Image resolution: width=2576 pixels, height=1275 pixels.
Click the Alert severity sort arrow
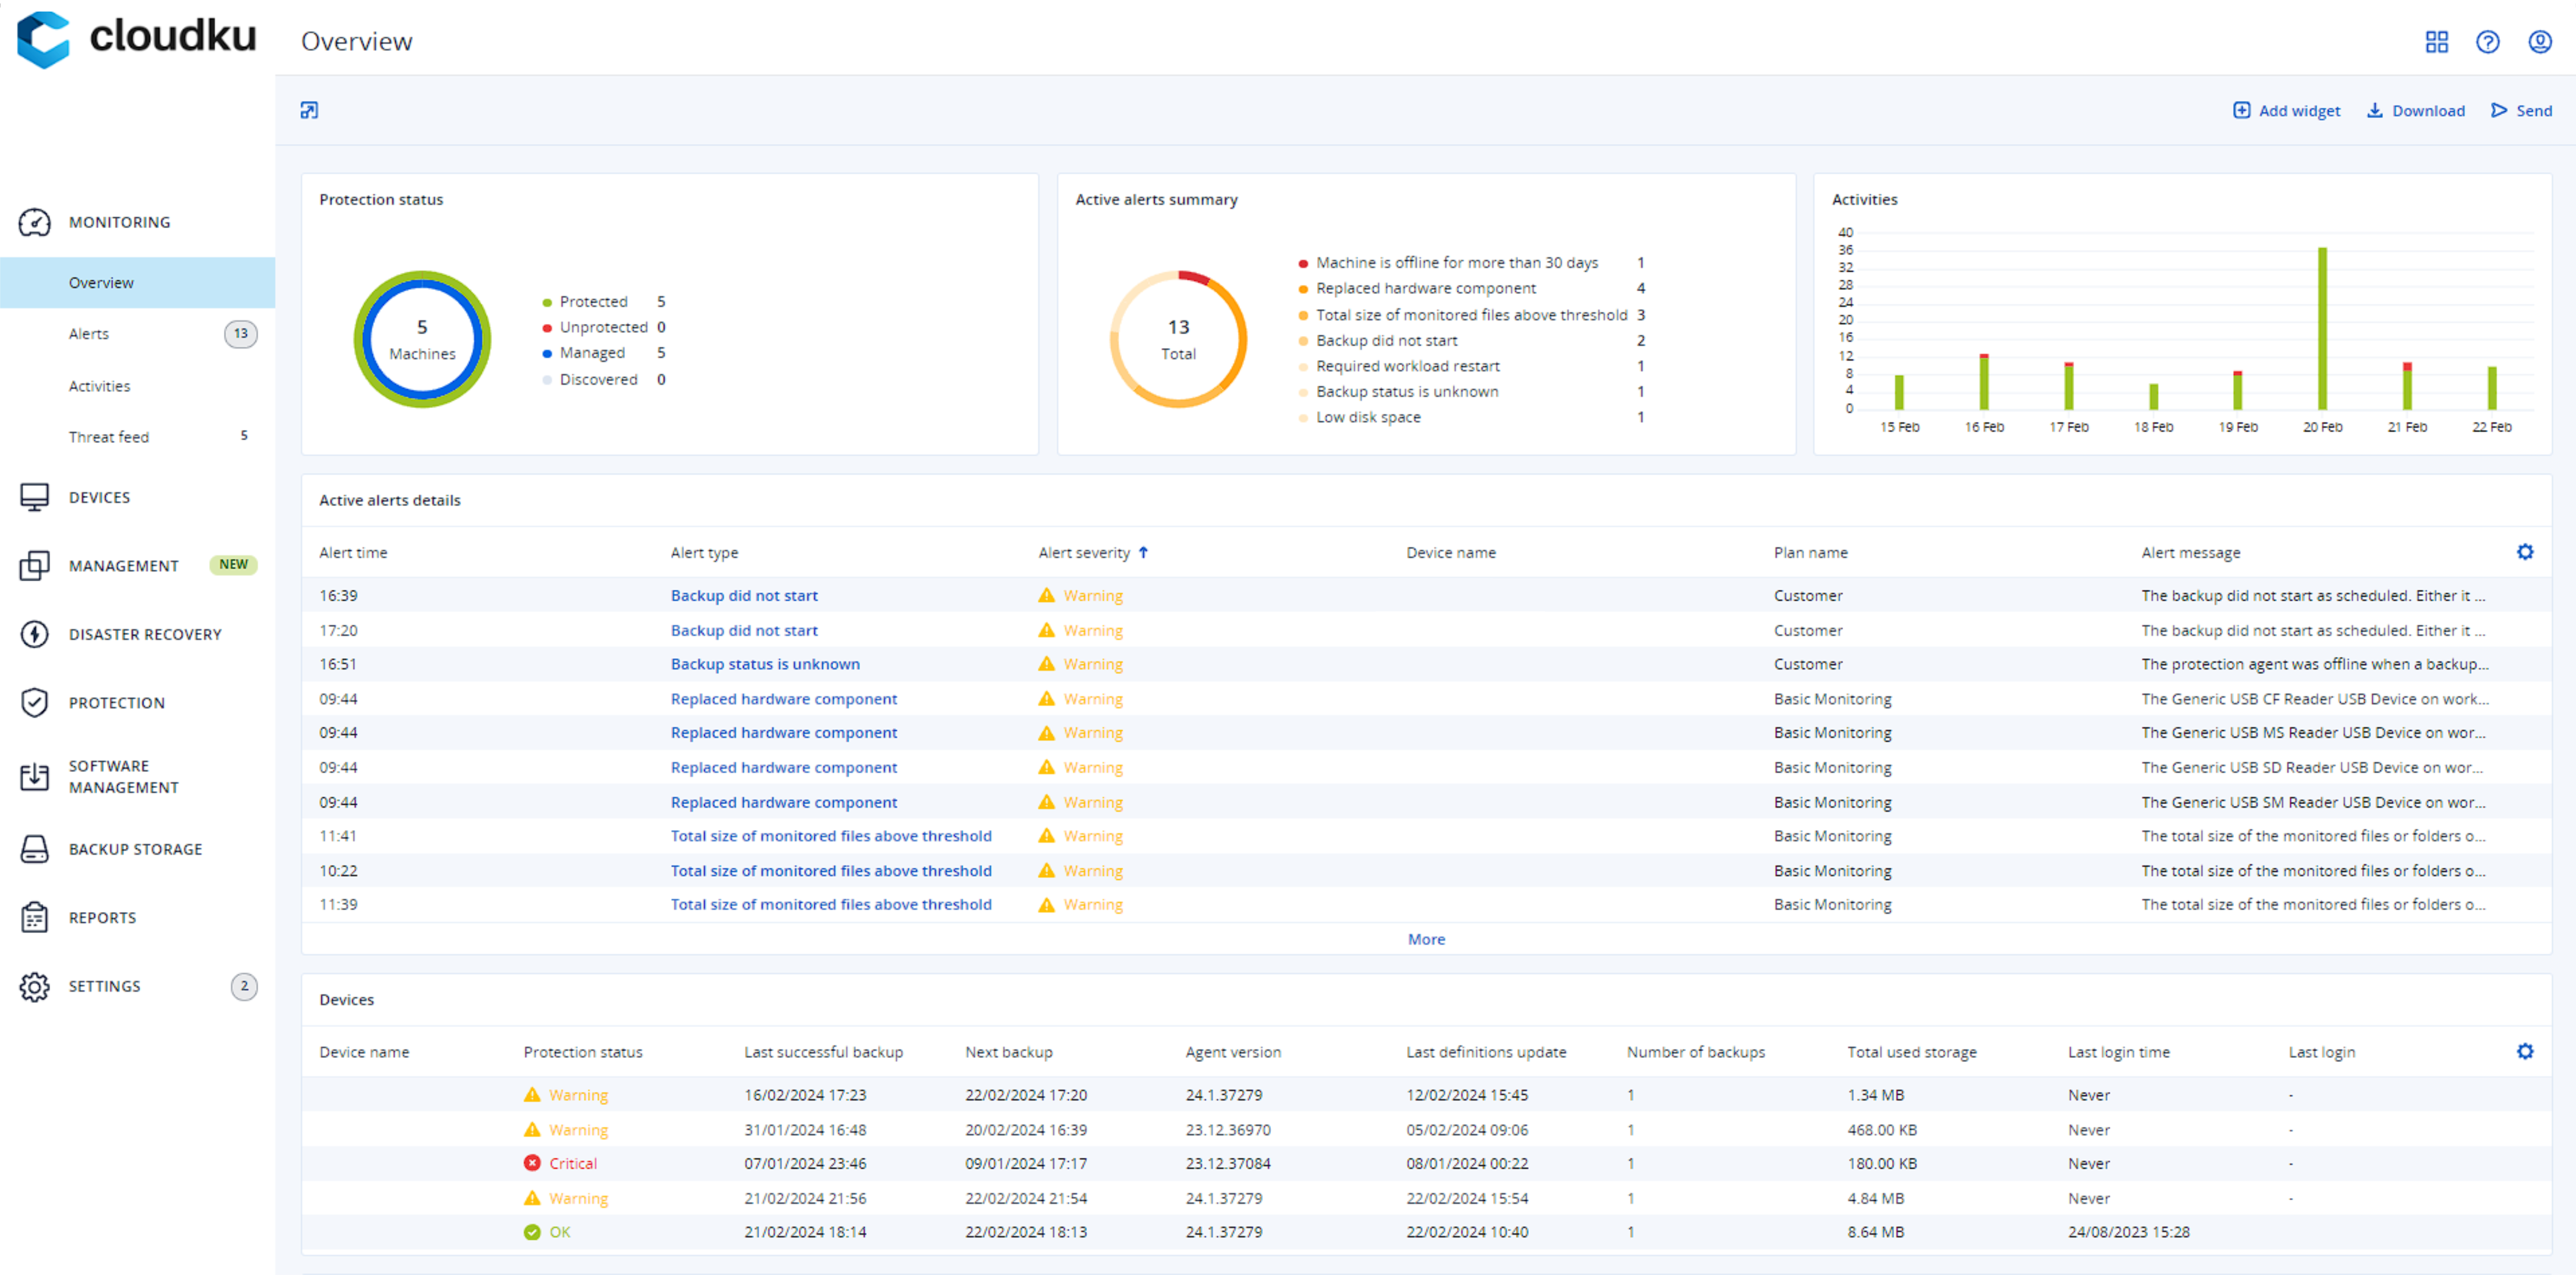click(x=1143, y=552)
